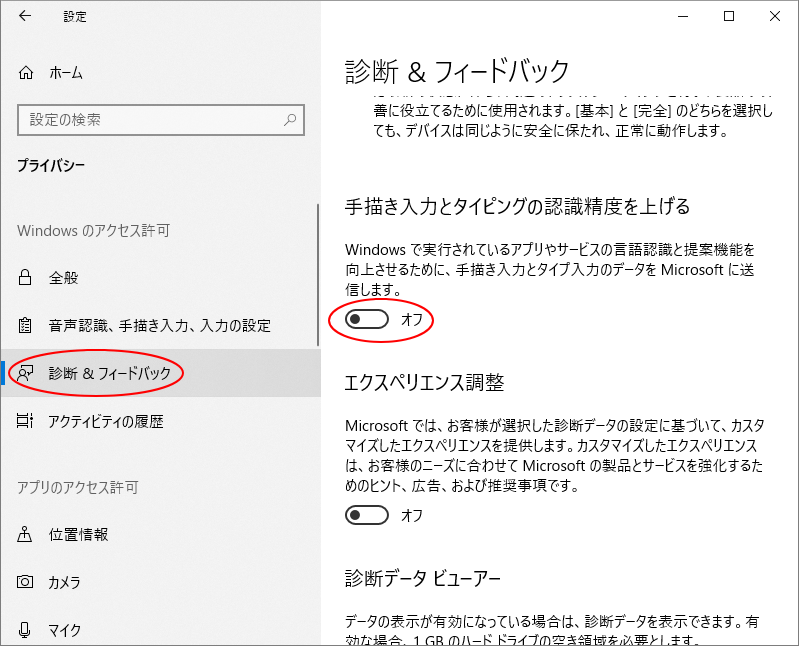Click the camera icon beside カメラ

(25, 582)
